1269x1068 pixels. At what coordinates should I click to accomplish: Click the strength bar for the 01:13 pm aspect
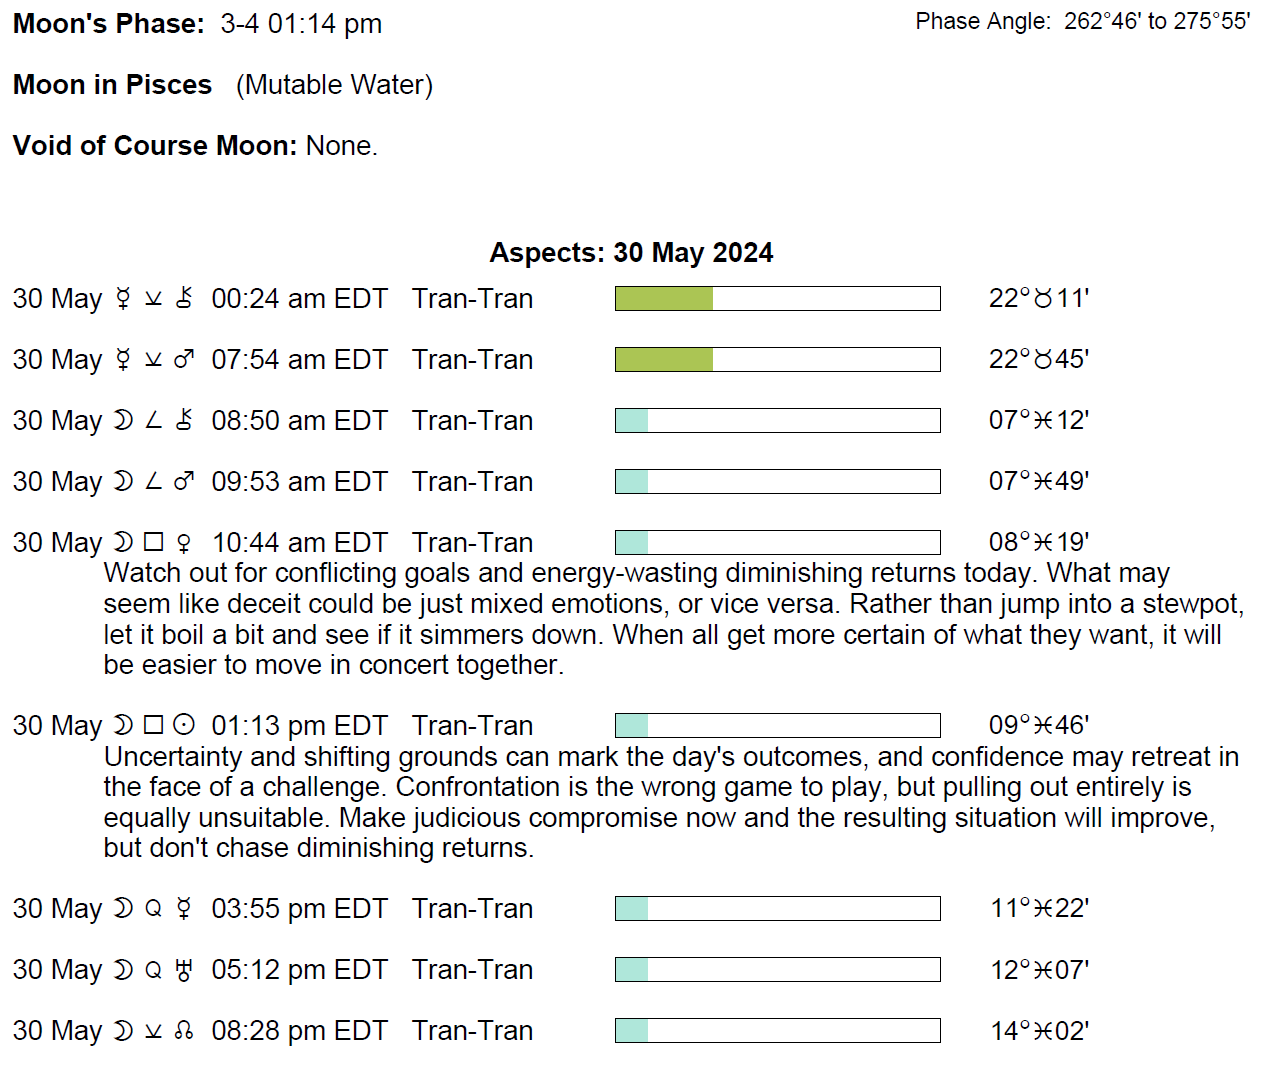coord(777,725)
